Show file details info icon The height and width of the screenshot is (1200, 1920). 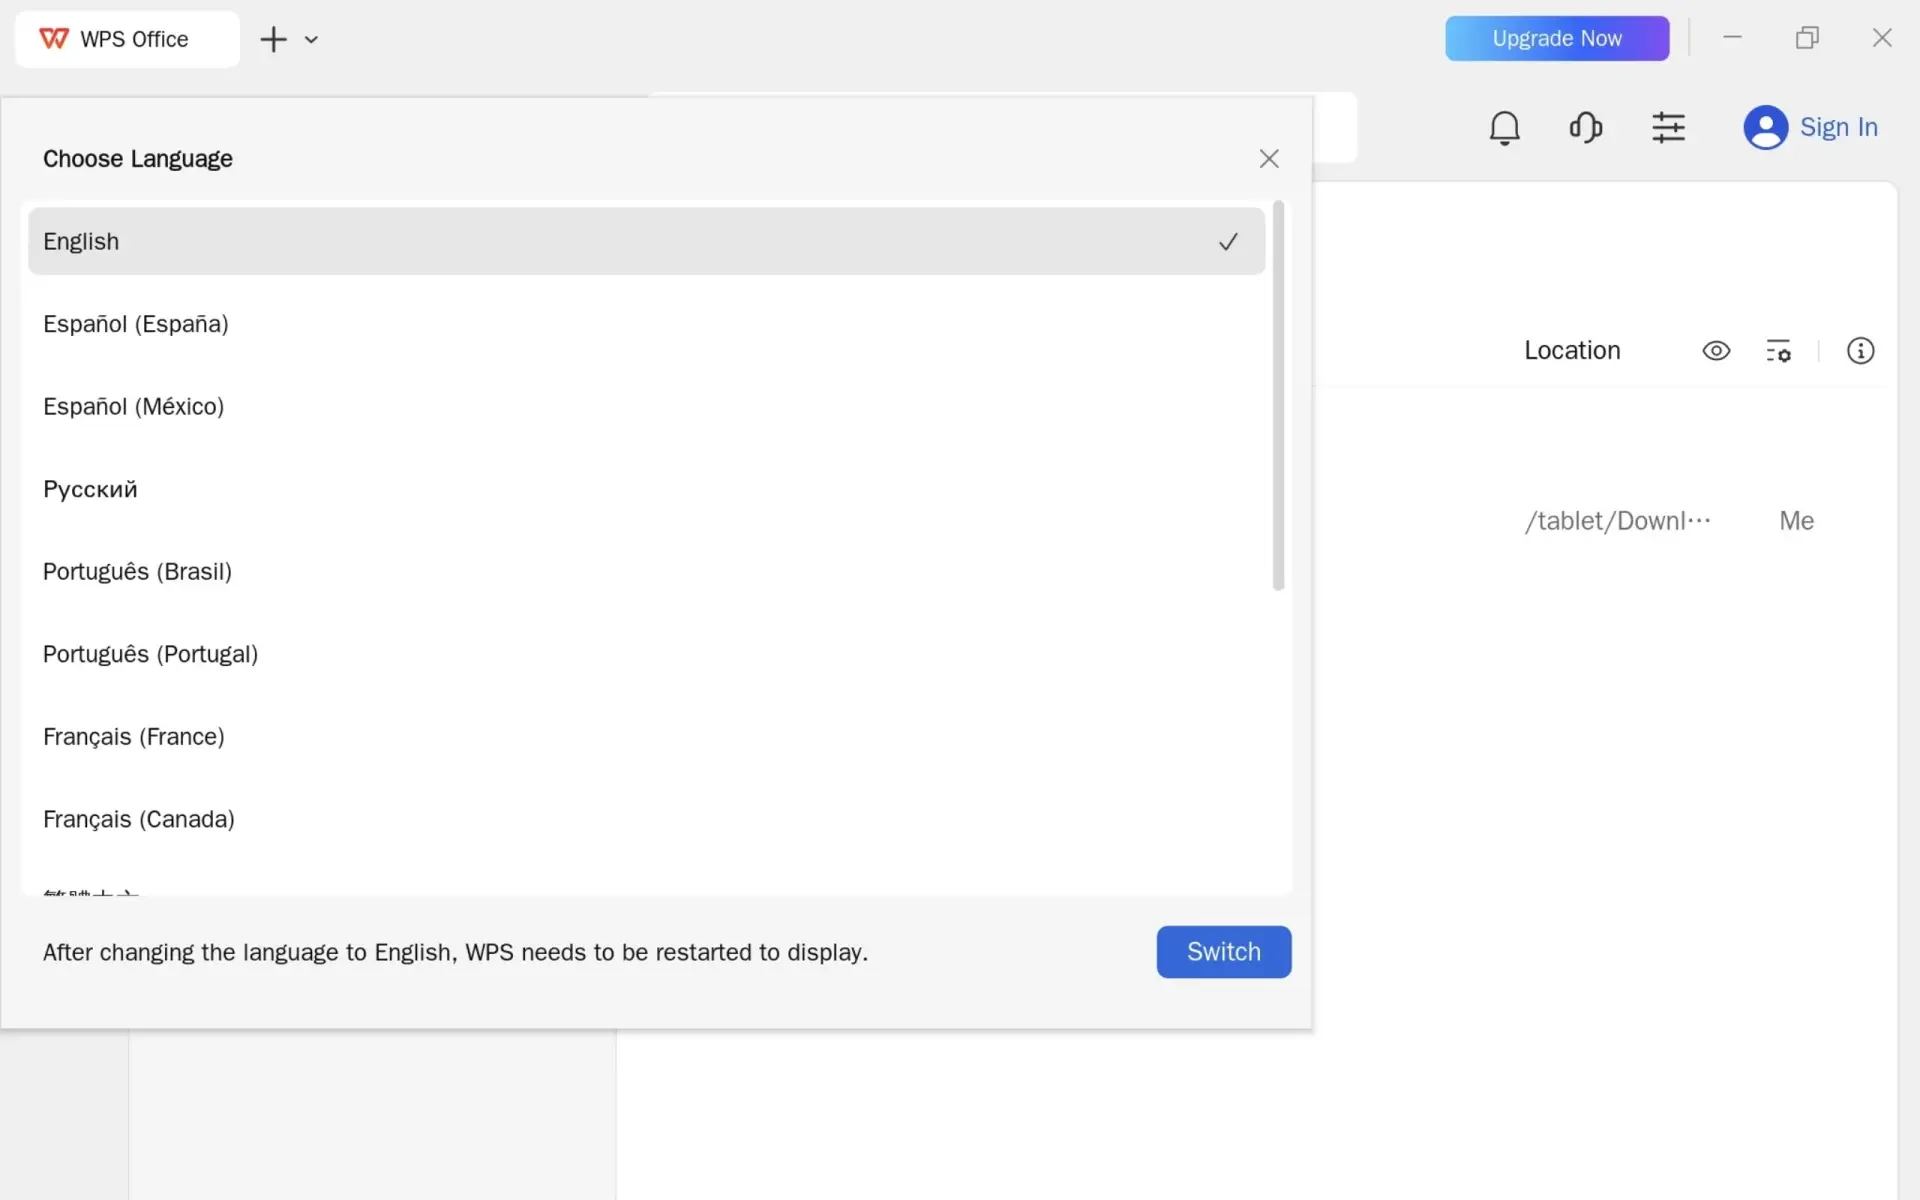tap(1860, 351)
